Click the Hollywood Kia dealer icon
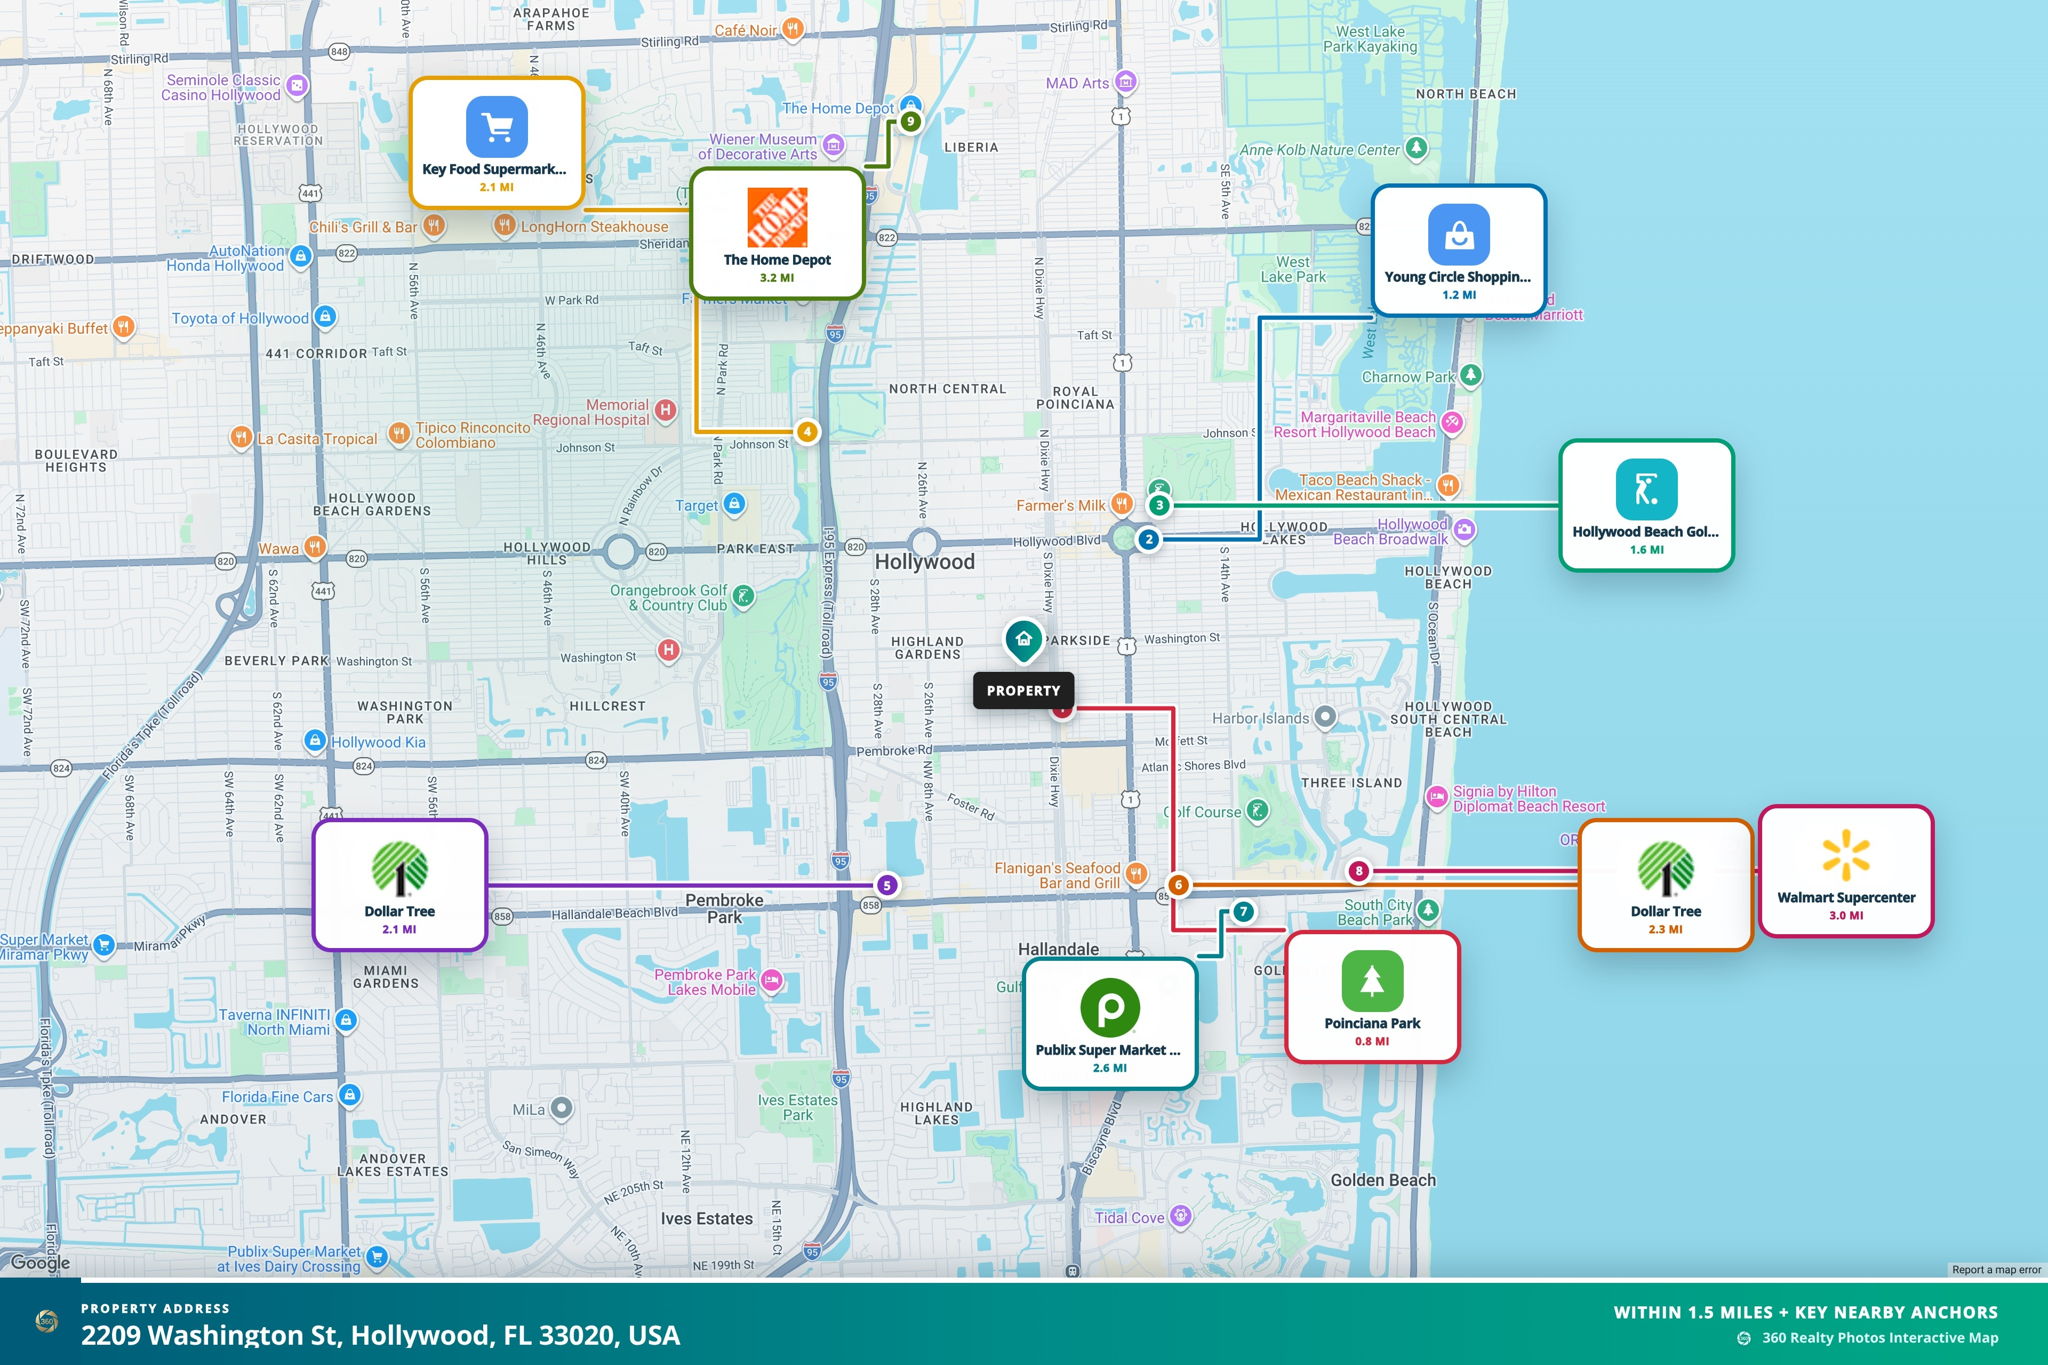 [315, 741]
